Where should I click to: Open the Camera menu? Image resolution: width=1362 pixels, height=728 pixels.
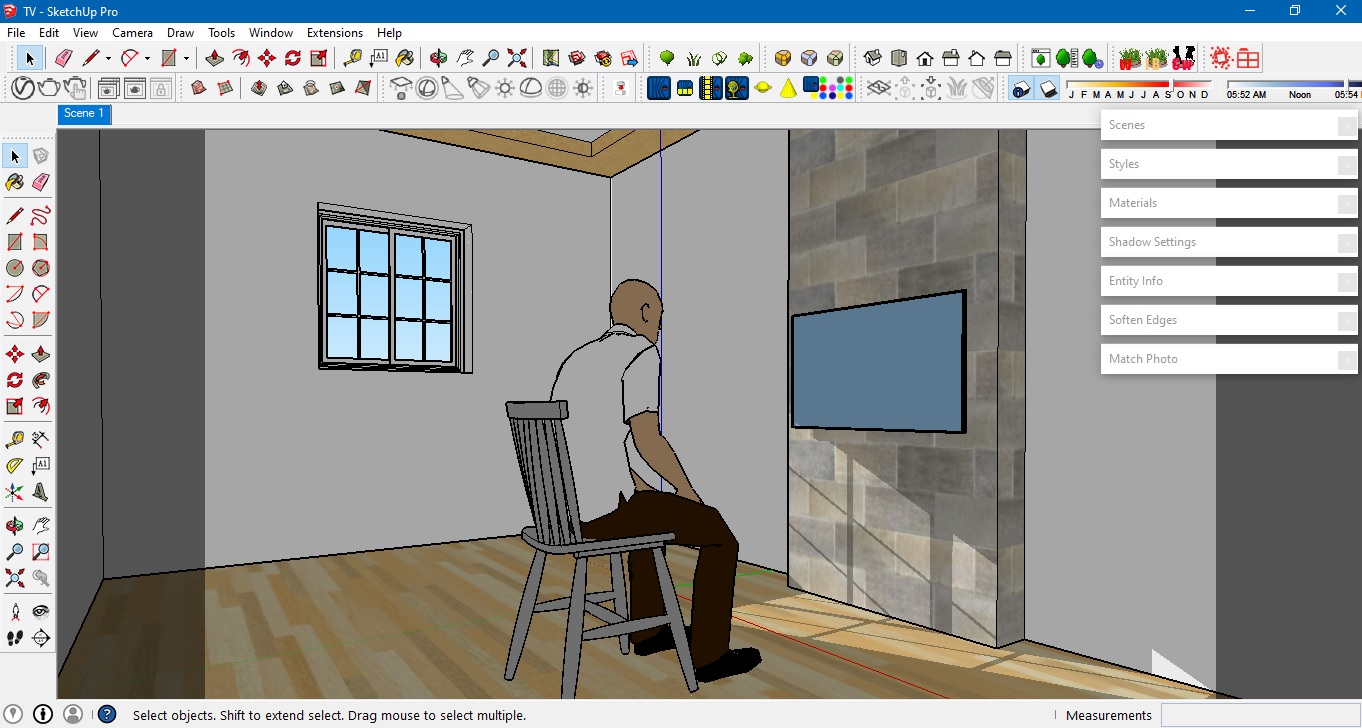(x=133, y=32)
